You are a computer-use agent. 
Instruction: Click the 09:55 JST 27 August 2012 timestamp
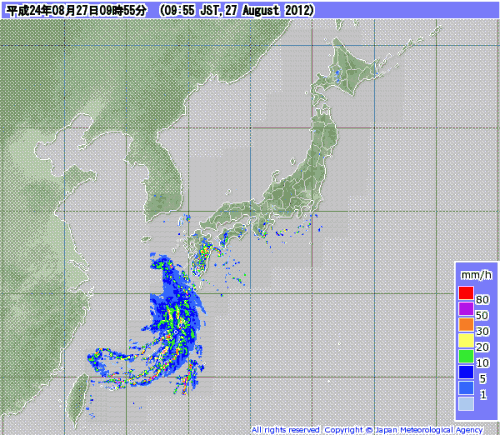[x=236, y=11]
